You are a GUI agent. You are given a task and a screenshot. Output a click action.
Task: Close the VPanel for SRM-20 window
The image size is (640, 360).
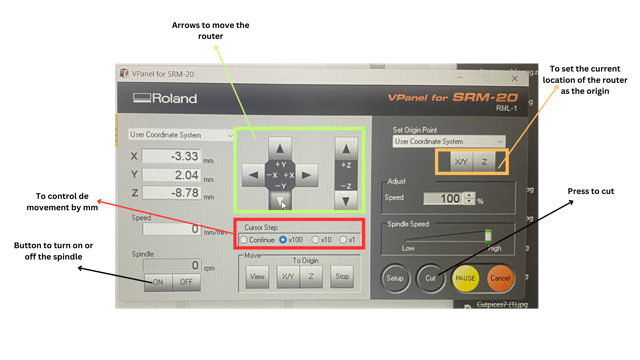click(515, 78)
